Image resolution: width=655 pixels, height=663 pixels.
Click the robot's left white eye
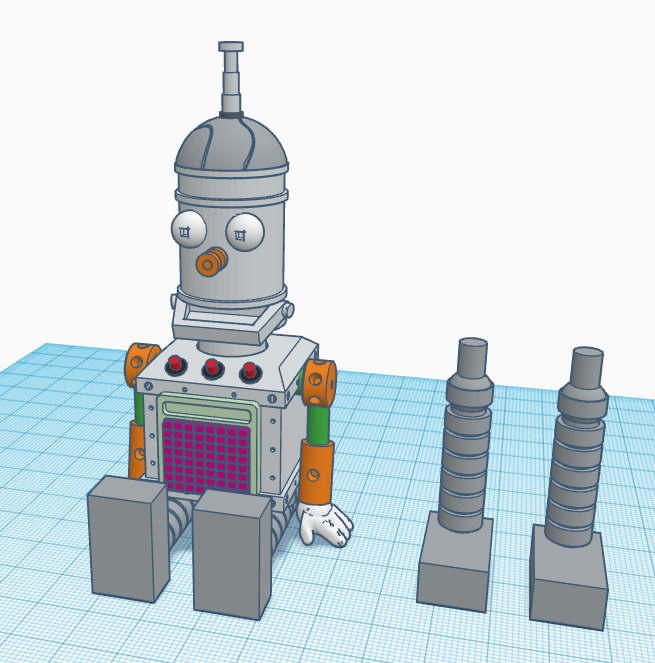tap(189, 230)
